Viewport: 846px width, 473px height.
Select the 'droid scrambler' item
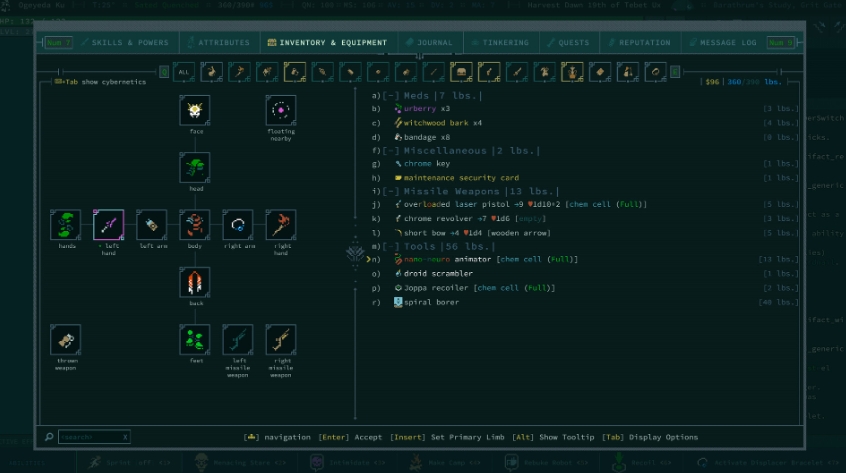click(x=585, y=274)
